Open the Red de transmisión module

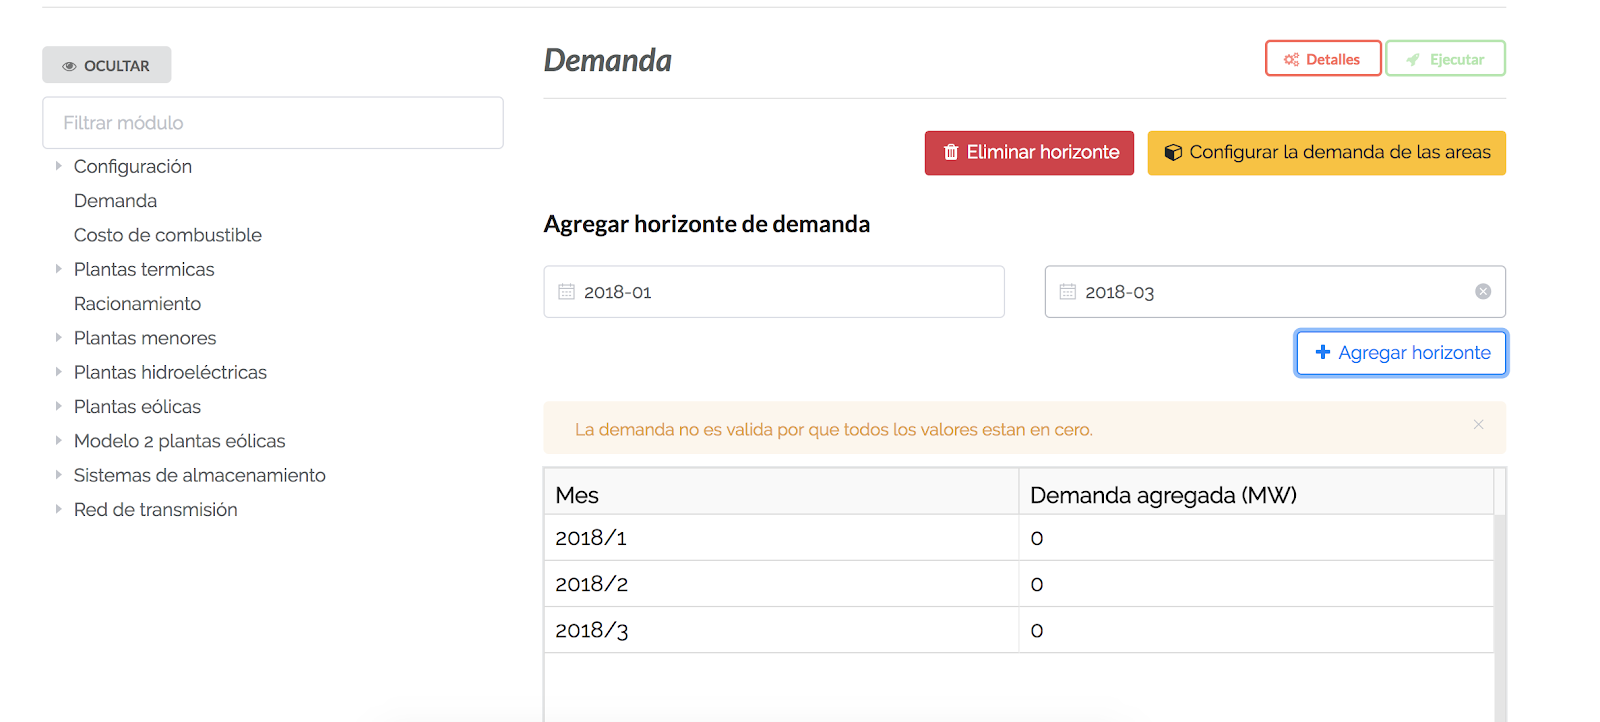tap(156, 510)
